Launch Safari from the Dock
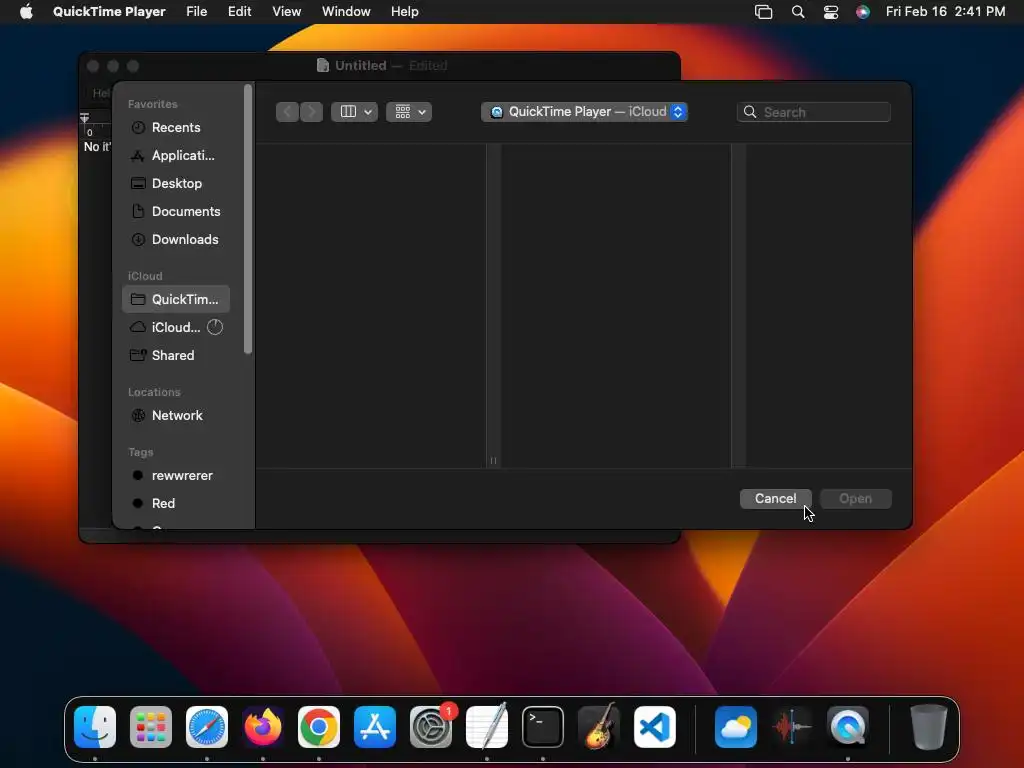This screenshot has width=1024, height=768. tap(207, 727)
